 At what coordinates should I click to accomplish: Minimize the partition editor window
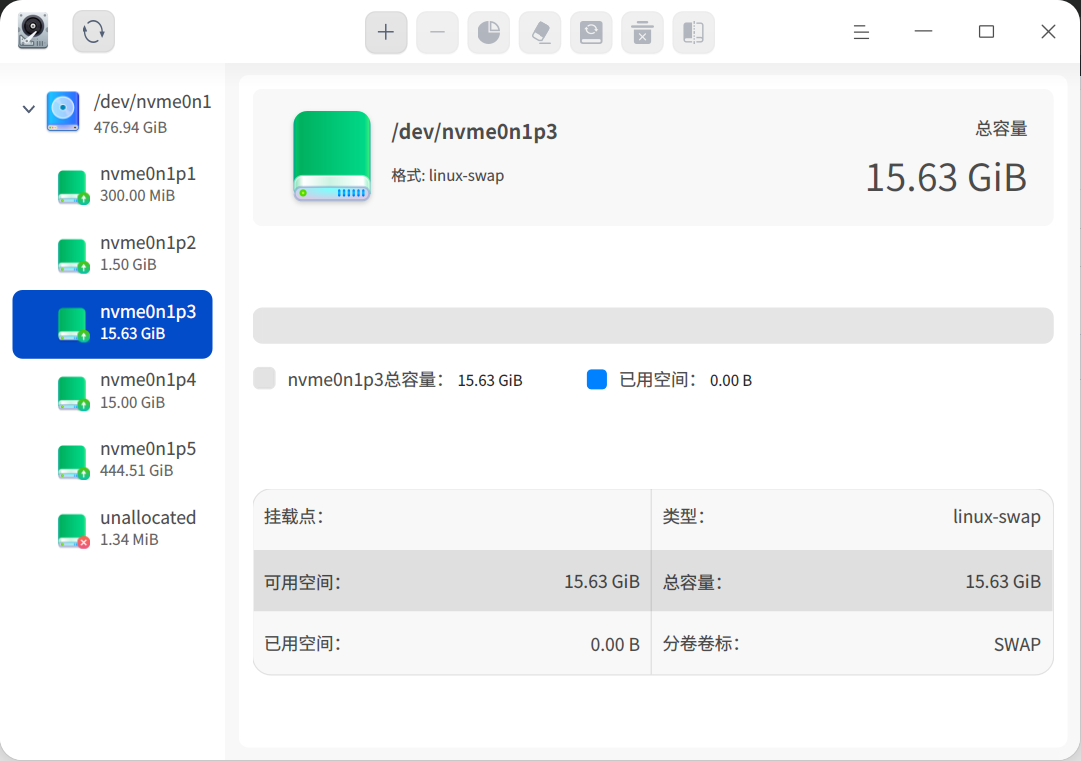point(923,32)
